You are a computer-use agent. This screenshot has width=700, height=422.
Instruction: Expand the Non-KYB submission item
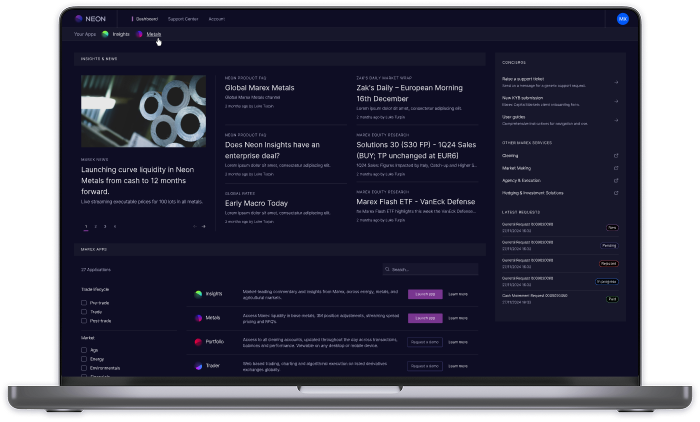pyautogui.click(x=615, y=100)
